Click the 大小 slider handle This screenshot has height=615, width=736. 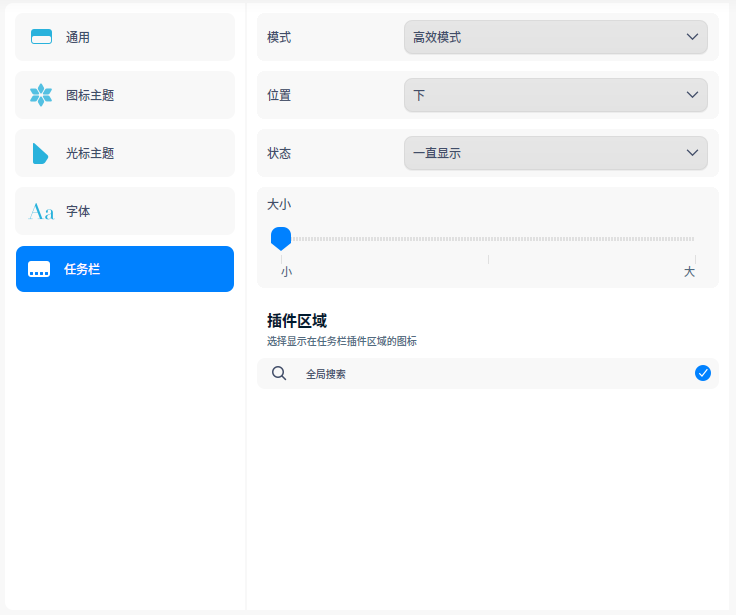tap(281, 238)
